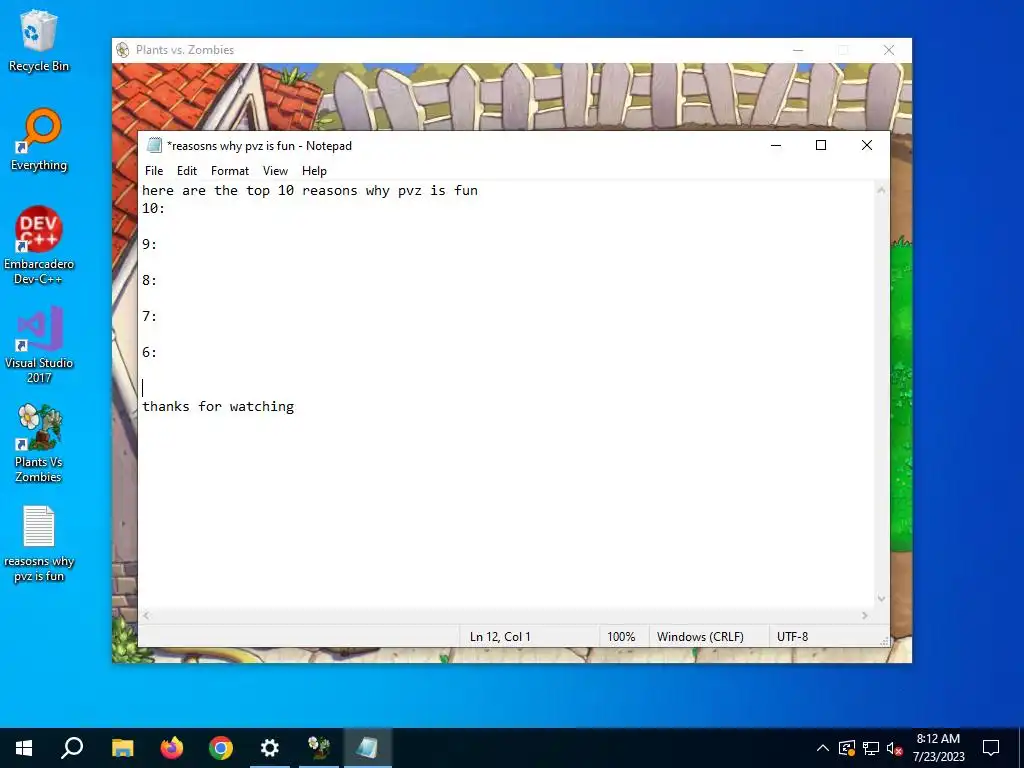
Task: Click the vertical scrollbar up arrow in Notepad
Action: [881, 190]
